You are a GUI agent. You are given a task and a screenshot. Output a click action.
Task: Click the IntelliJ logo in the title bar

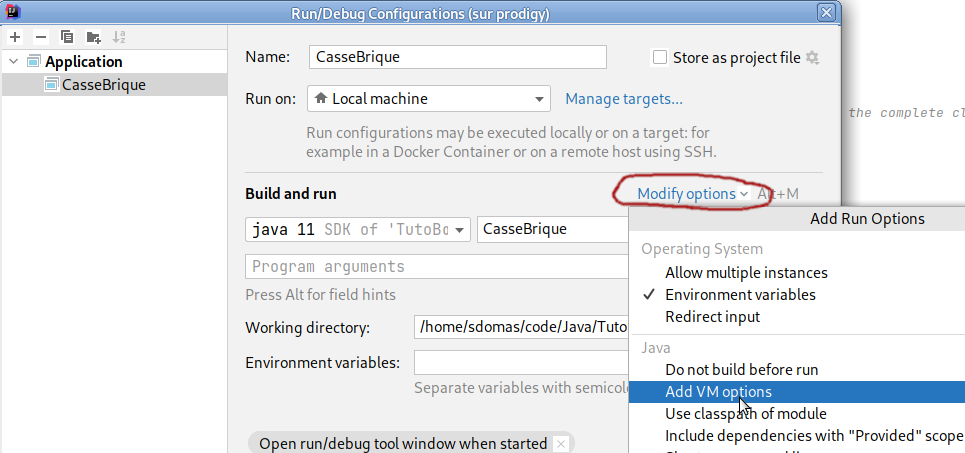(x=13, y=12)
